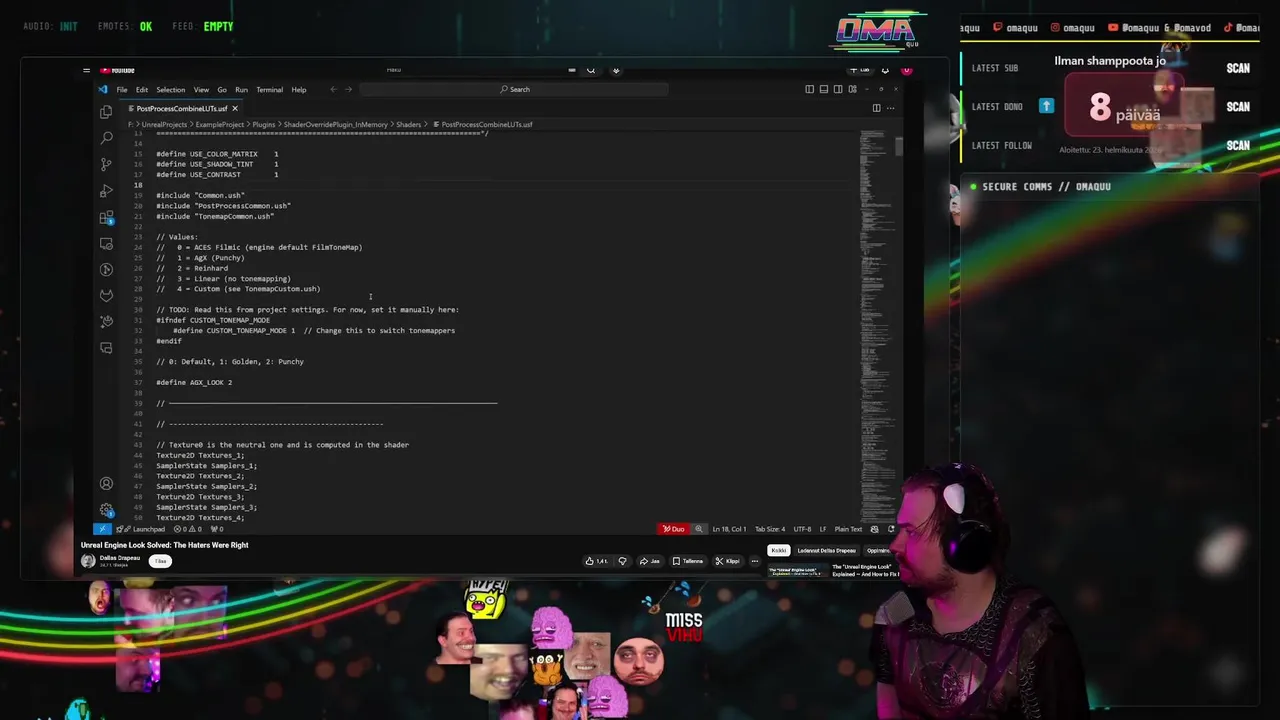This screenshot has width=1280, height=720.
Task: Expand the ExampleProject breadcrumb
Action: click(x=219, y=125)
